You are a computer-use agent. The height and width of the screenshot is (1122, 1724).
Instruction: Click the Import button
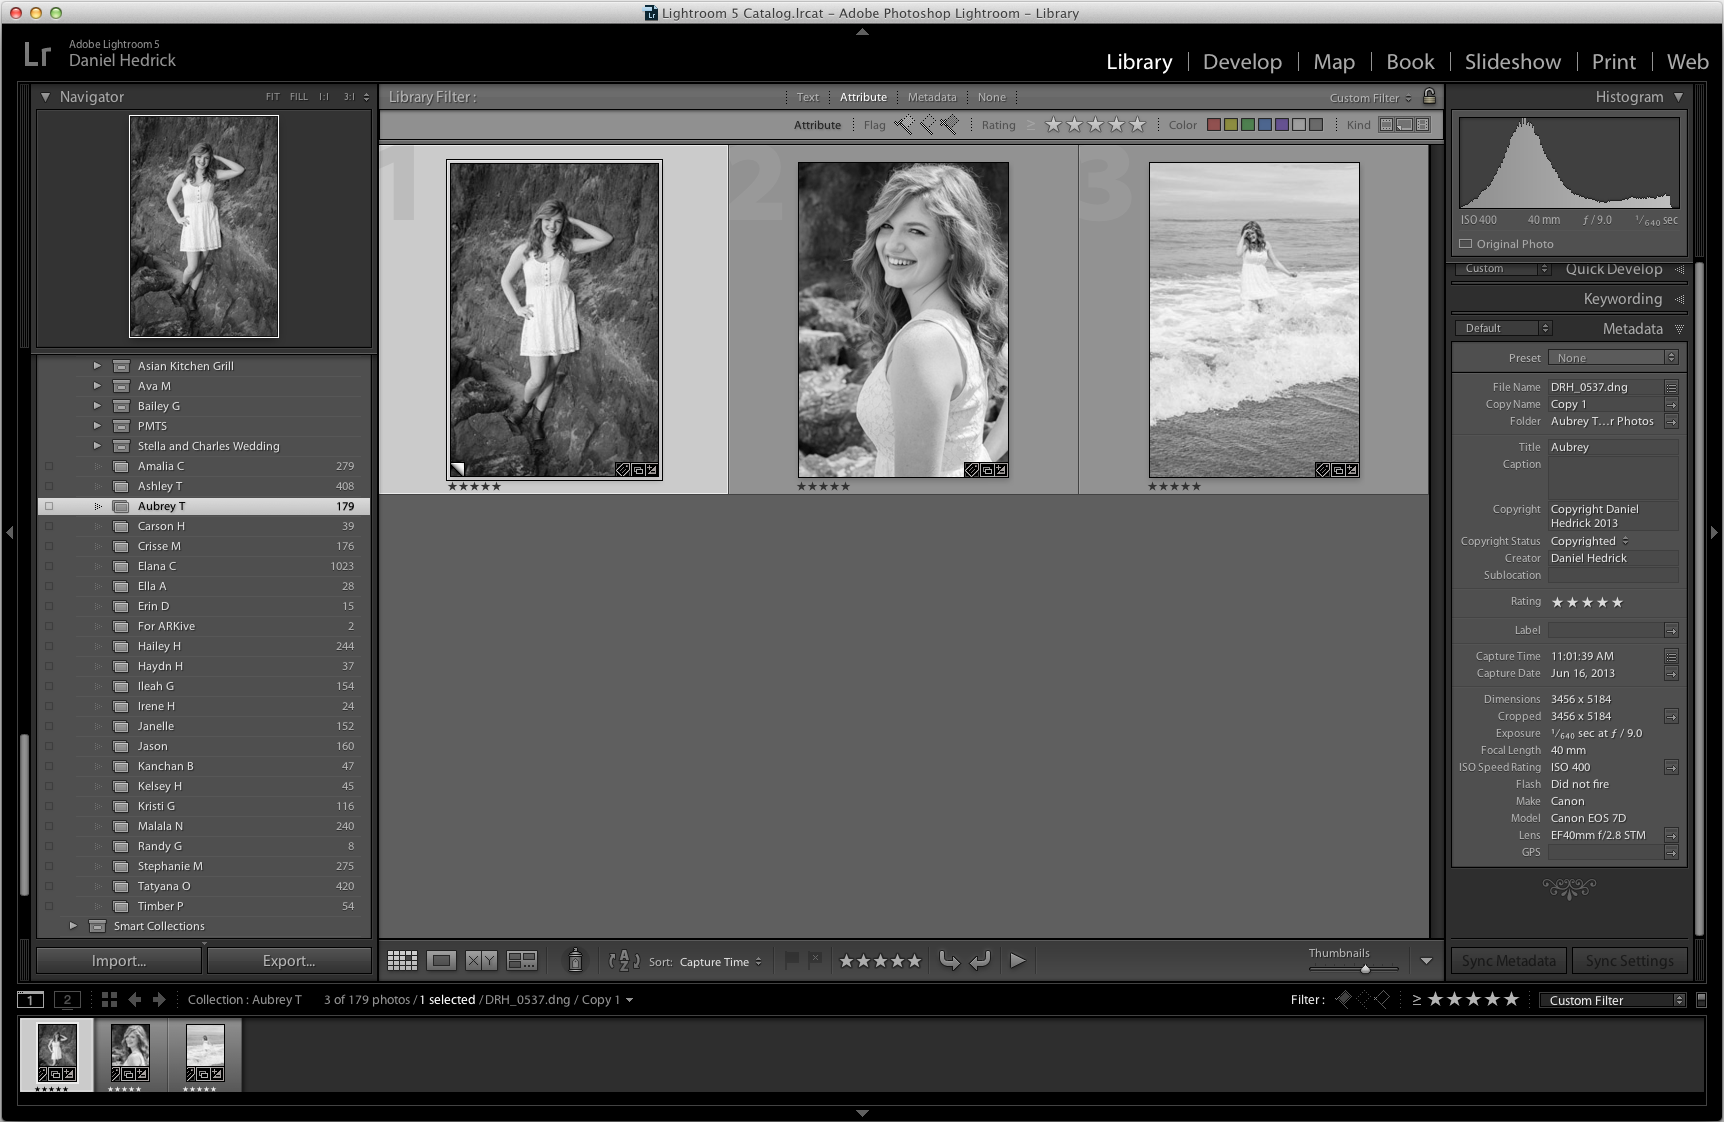(x=119, y=961)
